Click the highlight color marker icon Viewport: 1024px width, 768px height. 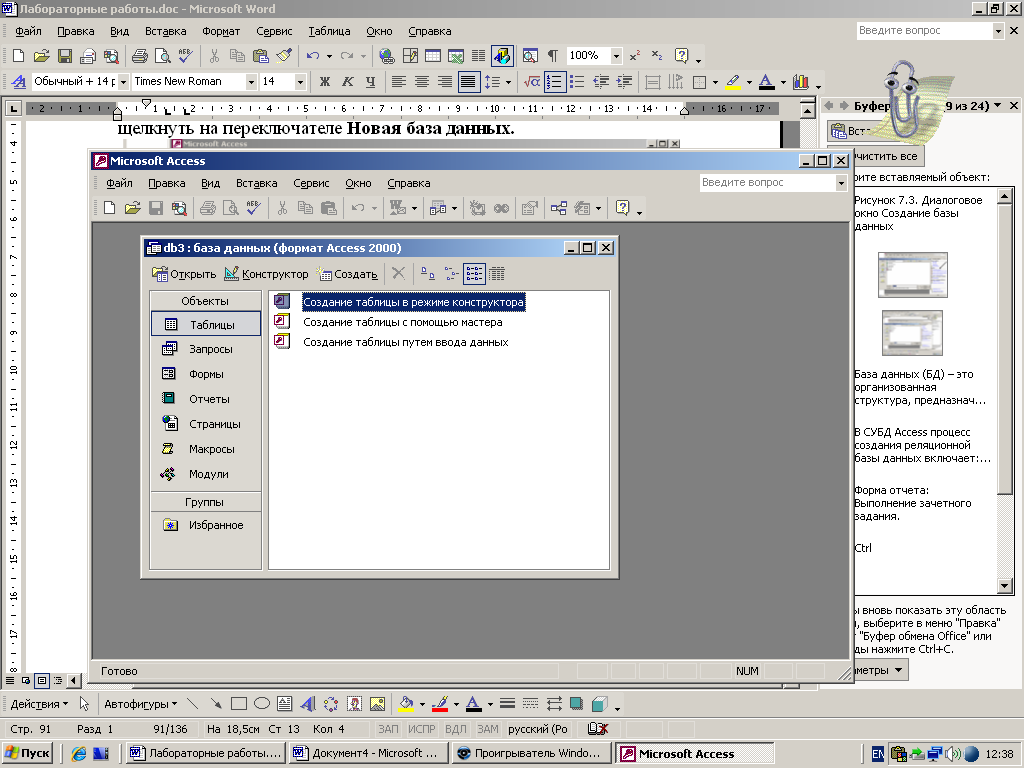pyautogui.click(x=734, y=82)
